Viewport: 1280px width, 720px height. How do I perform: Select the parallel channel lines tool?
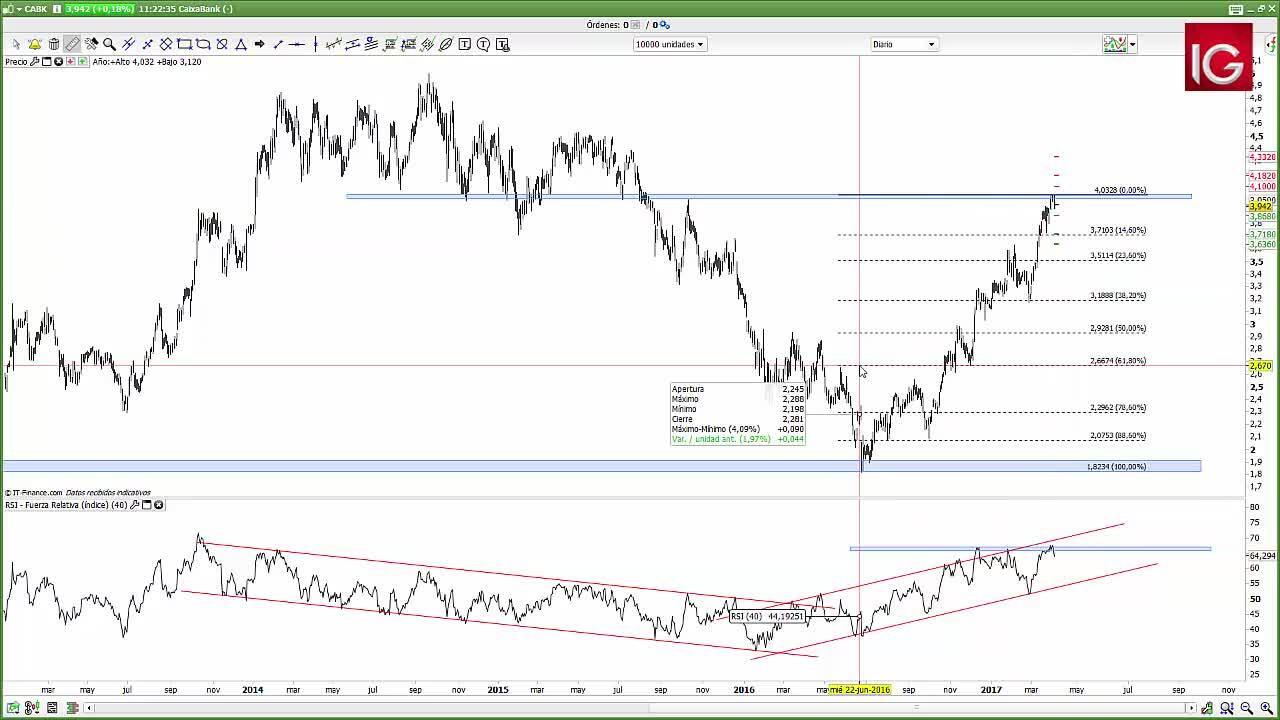[352, 44]
